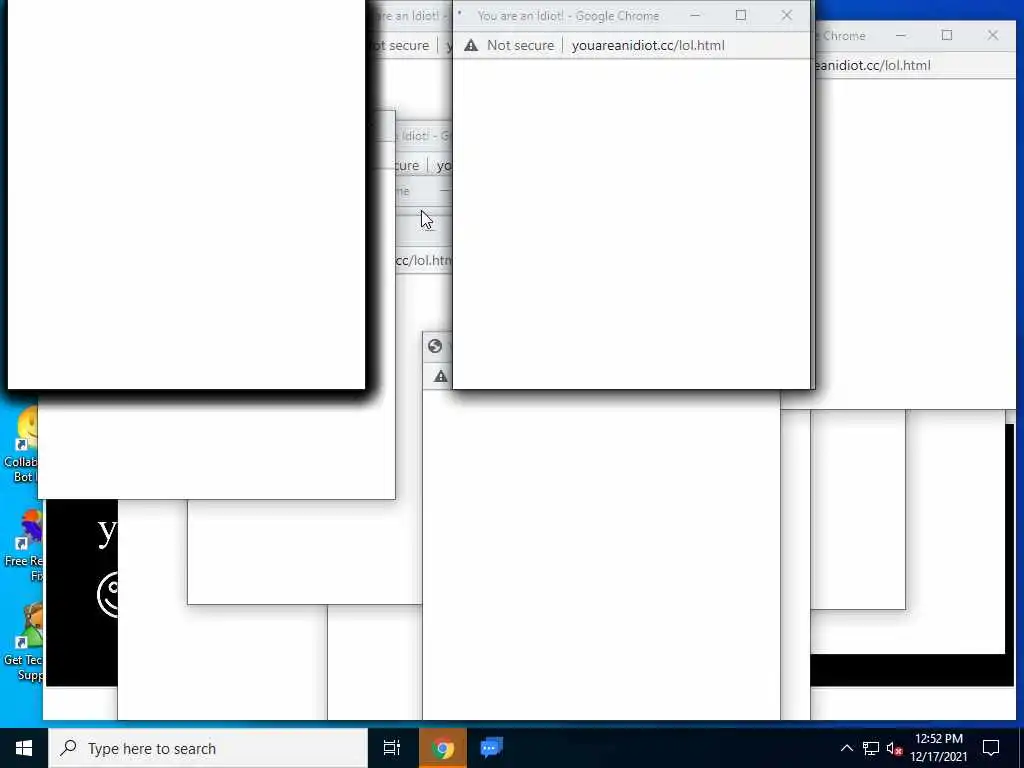Maximize the Chrome window at the far right
The image size is (1024, 768).
[946, 35]
